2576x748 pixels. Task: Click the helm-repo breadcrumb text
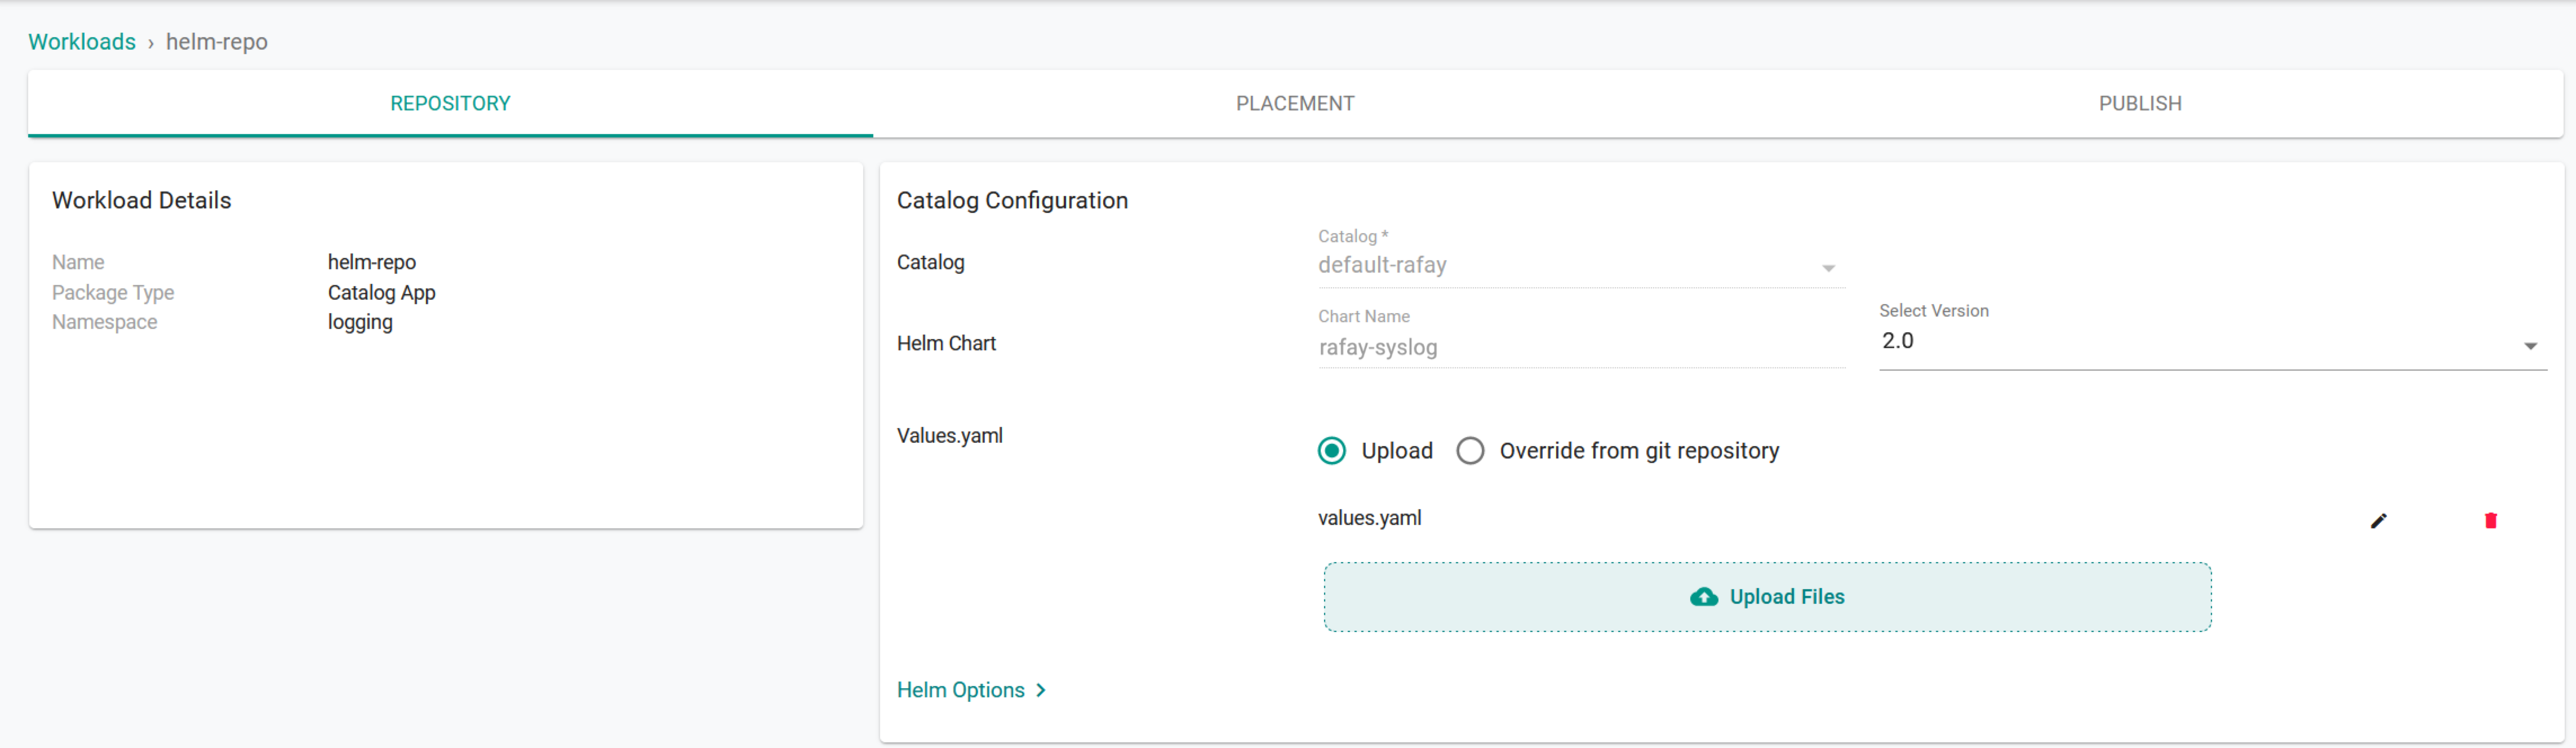pos(216,42)
